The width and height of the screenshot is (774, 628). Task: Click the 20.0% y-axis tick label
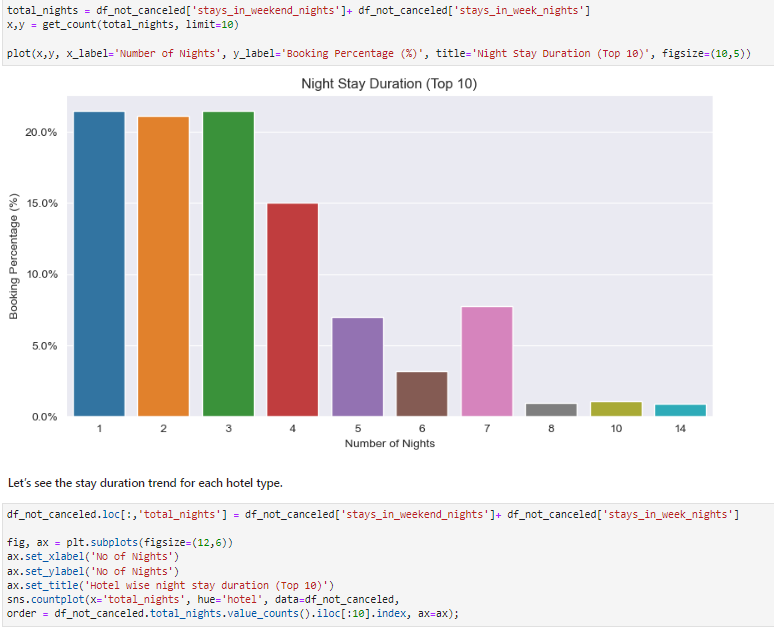(41, 132)
